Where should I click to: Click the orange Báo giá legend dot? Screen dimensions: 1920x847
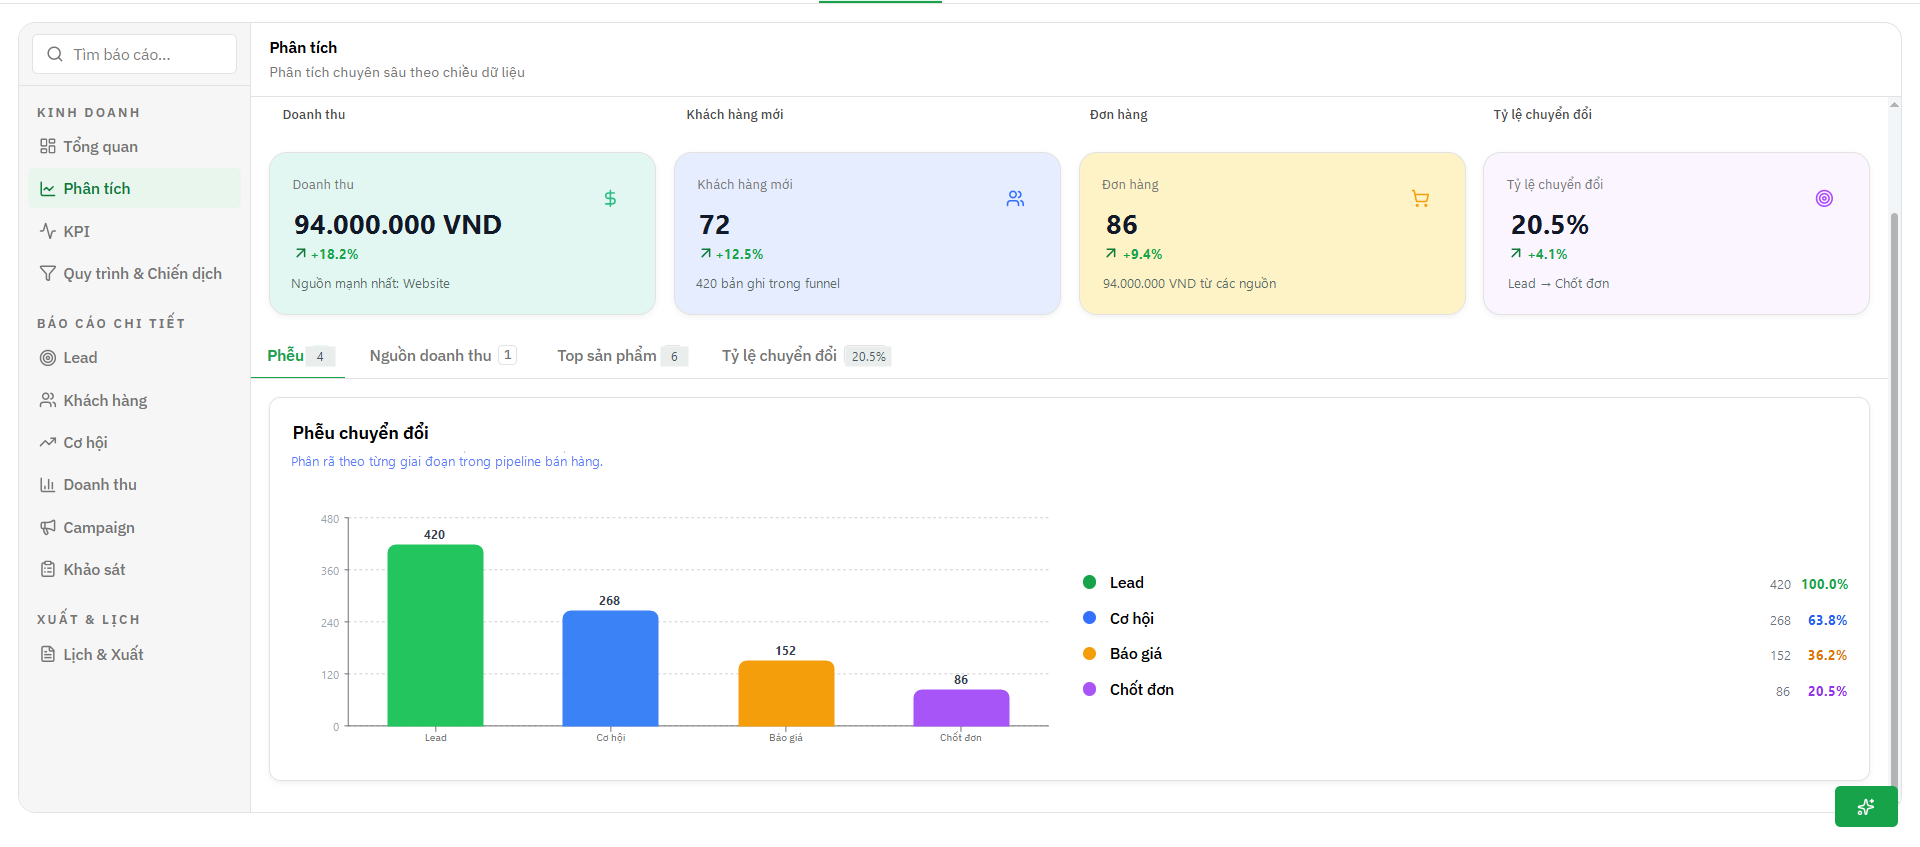1090,653
